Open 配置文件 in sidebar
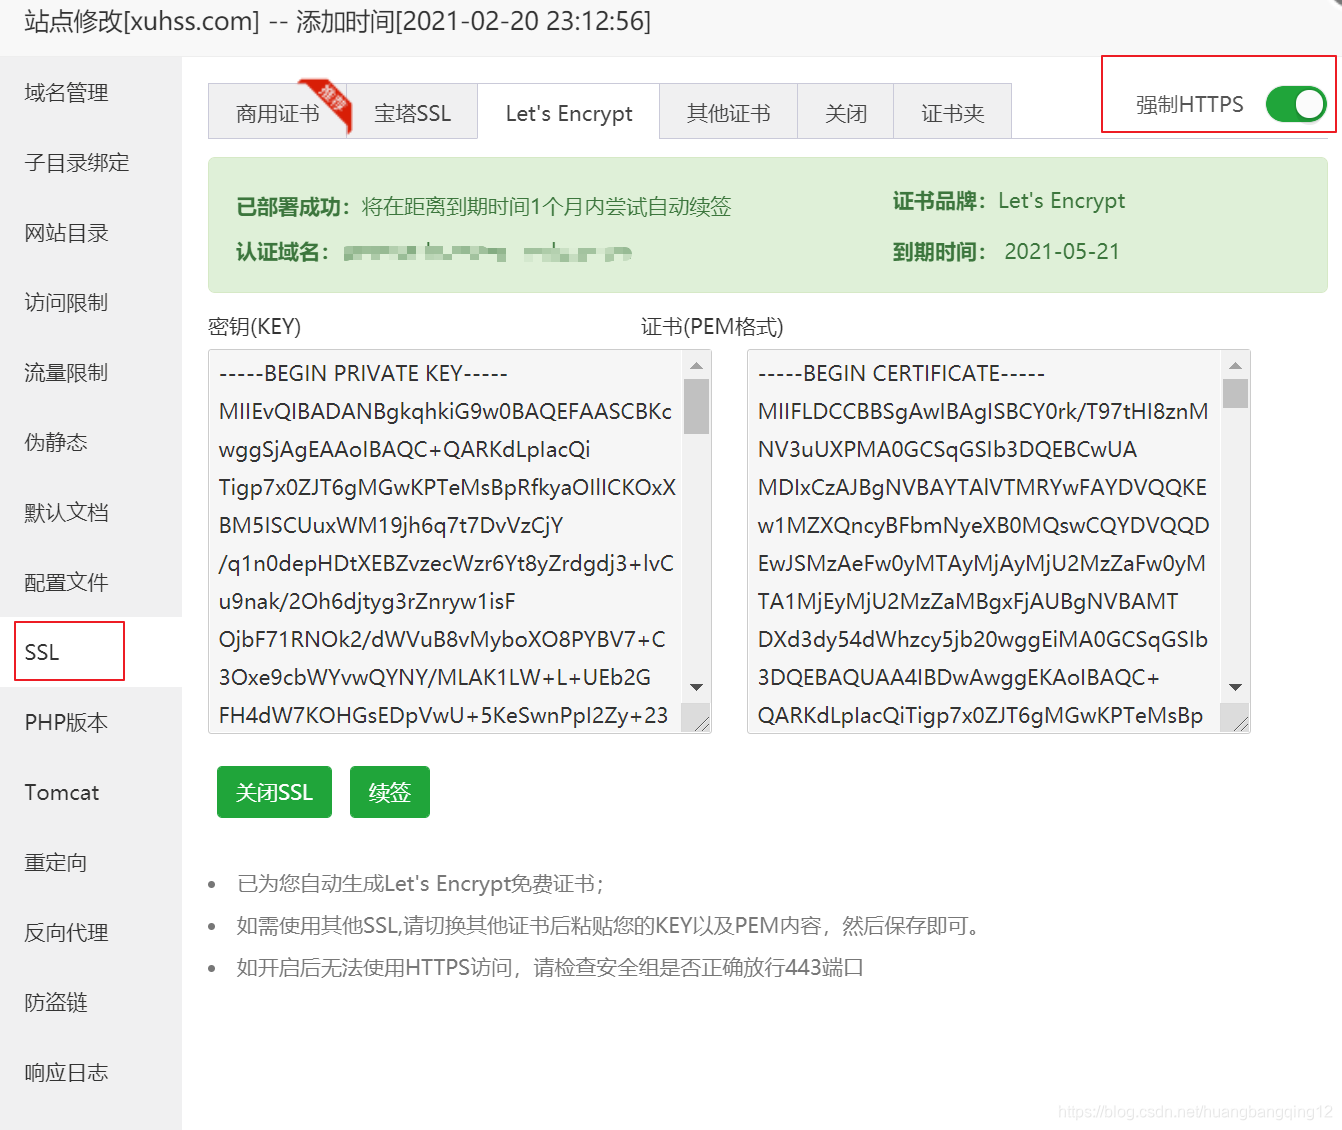 91,582
